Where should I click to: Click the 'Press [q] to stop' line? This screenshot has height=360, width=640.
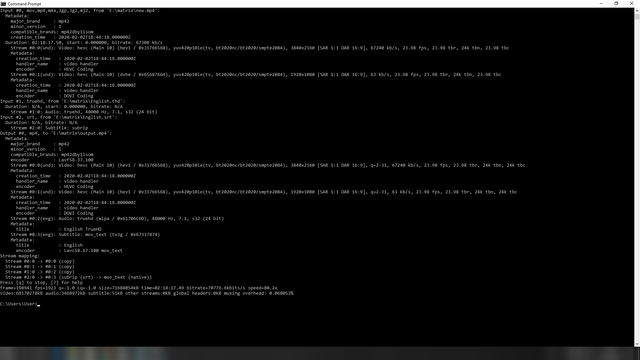[41, 282]
